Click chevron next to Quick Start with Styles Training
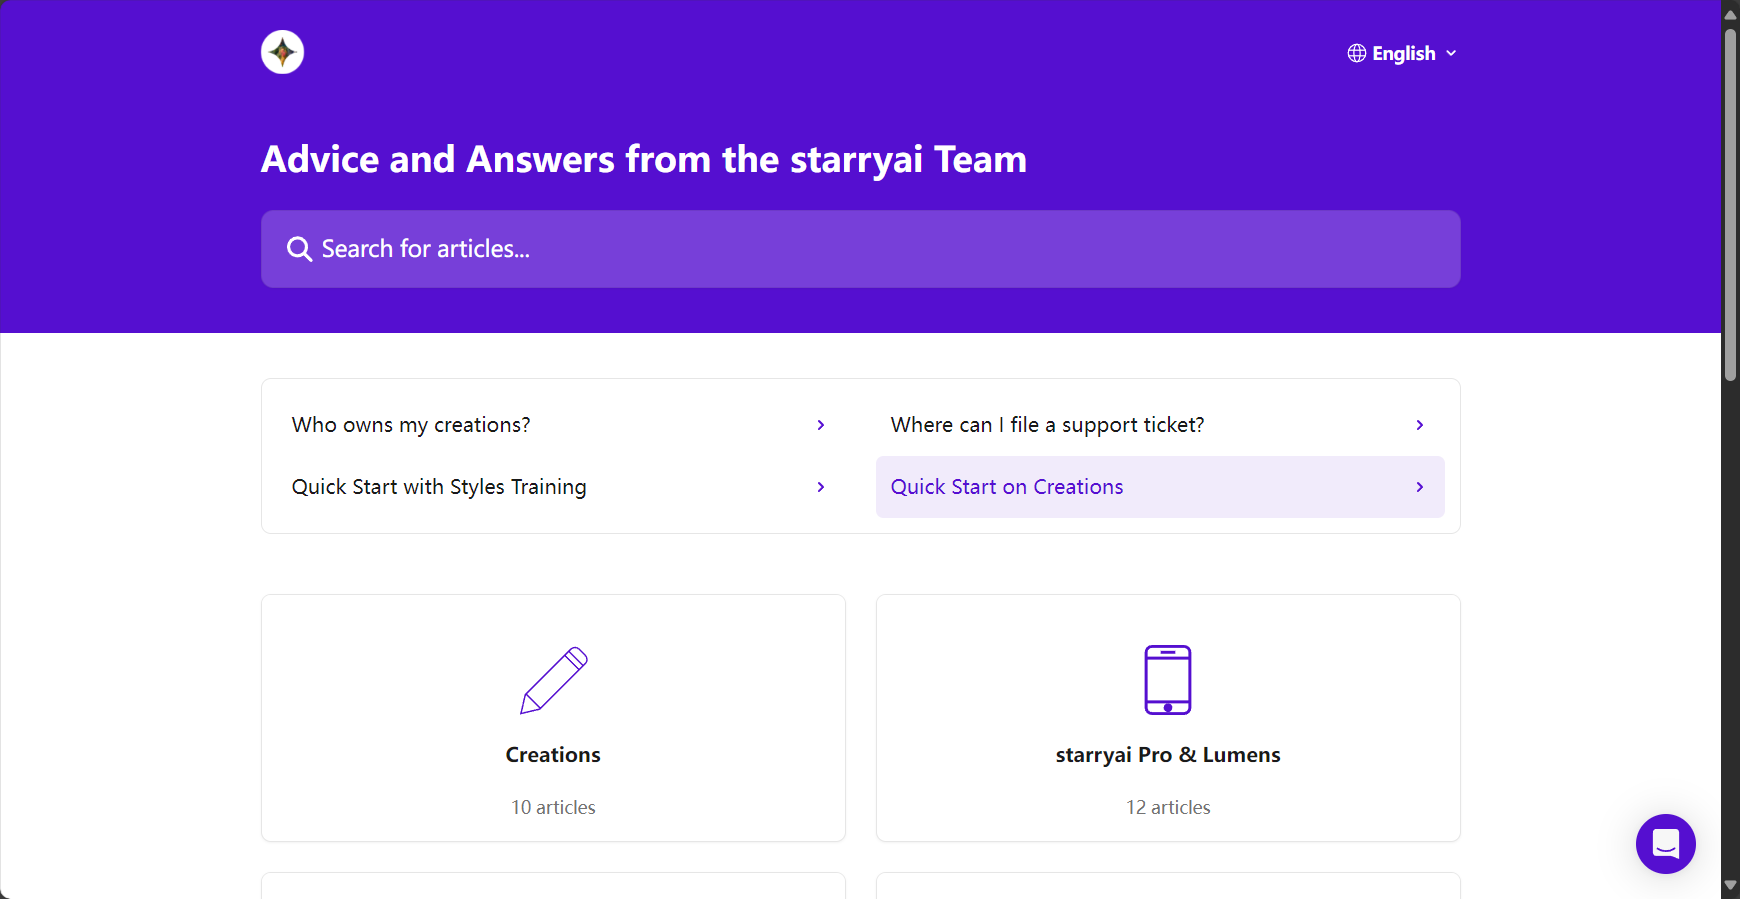This screenshot has width=1740, height=899. (821, 487)
